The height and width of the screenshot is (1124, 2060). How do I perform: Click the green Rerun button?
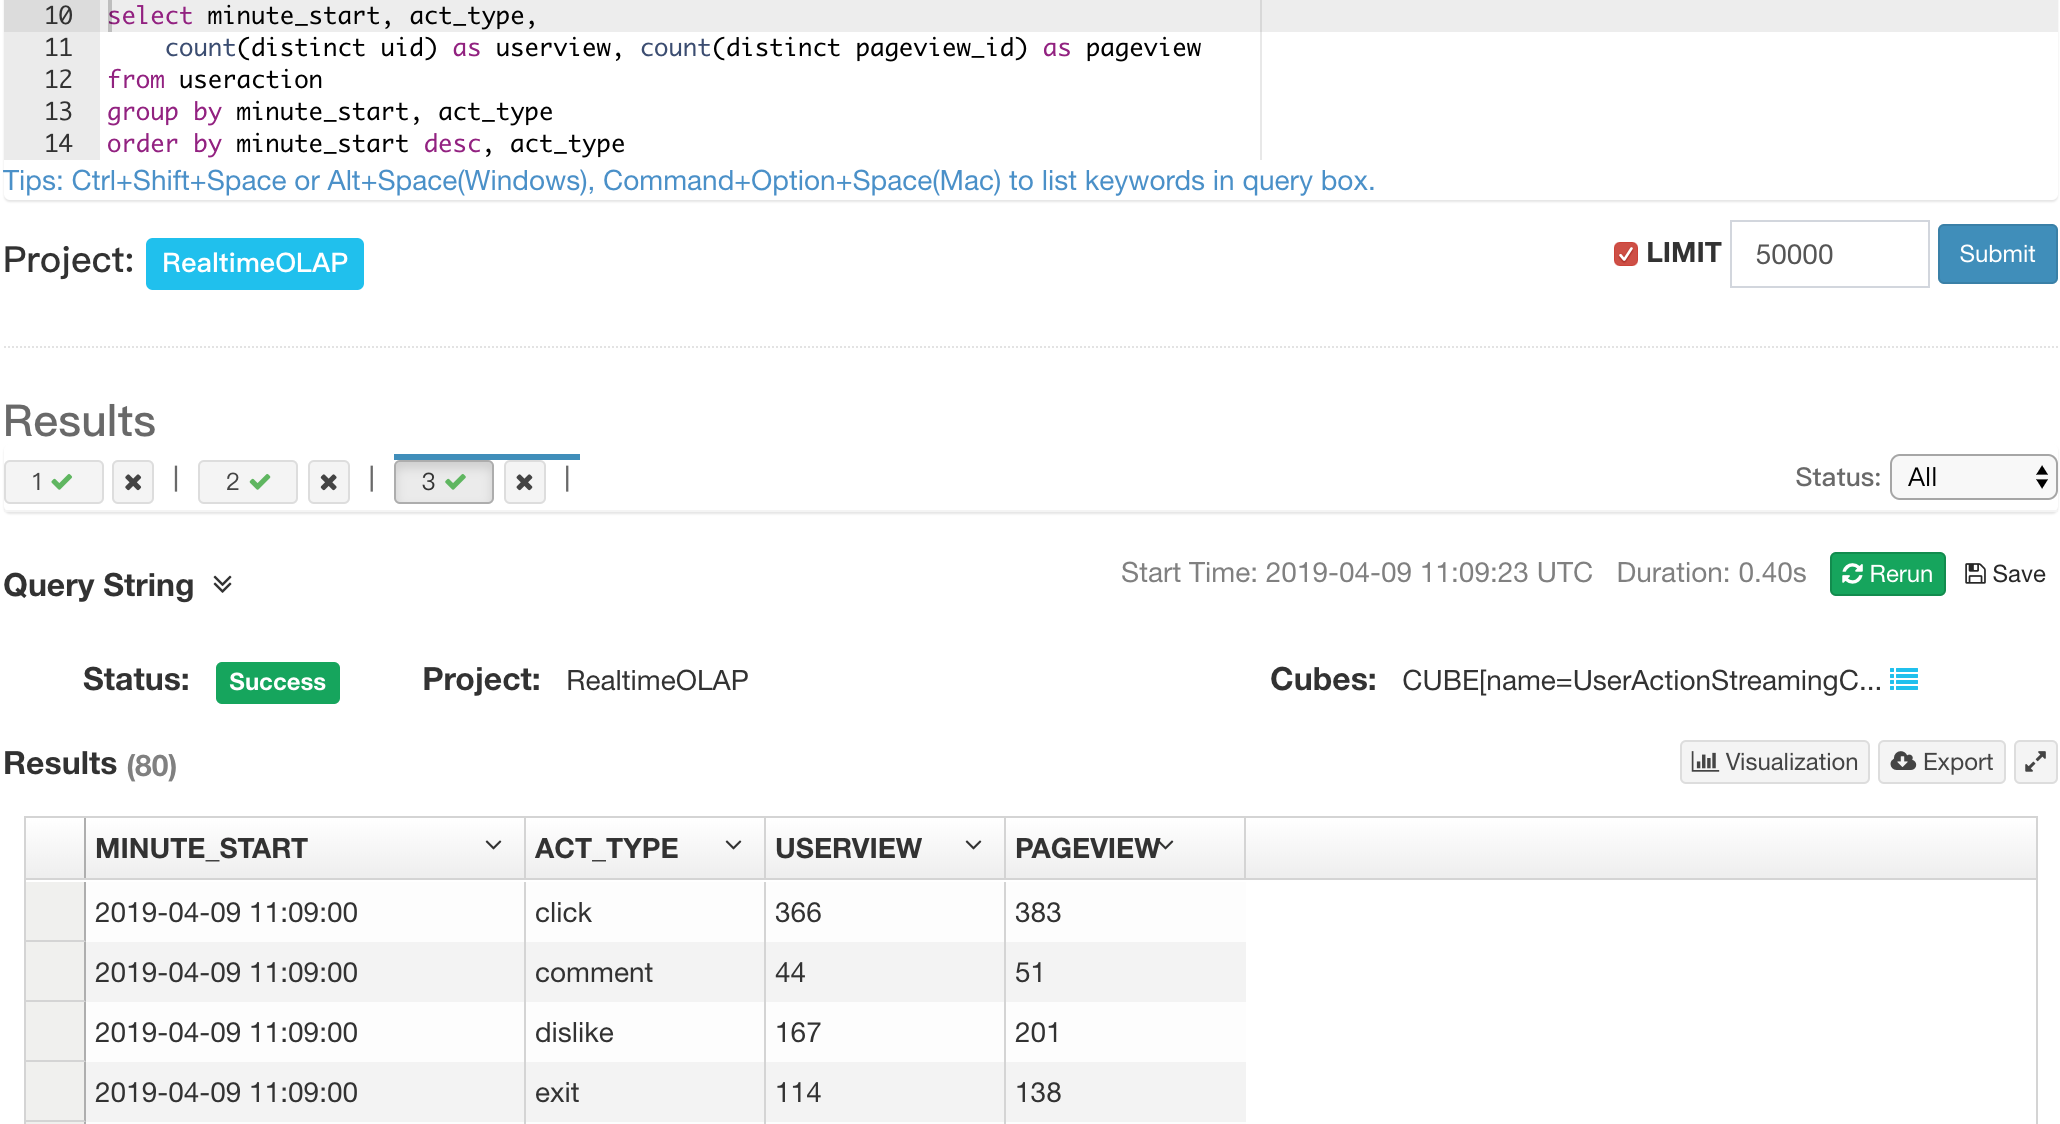[x=1887, y=574]
